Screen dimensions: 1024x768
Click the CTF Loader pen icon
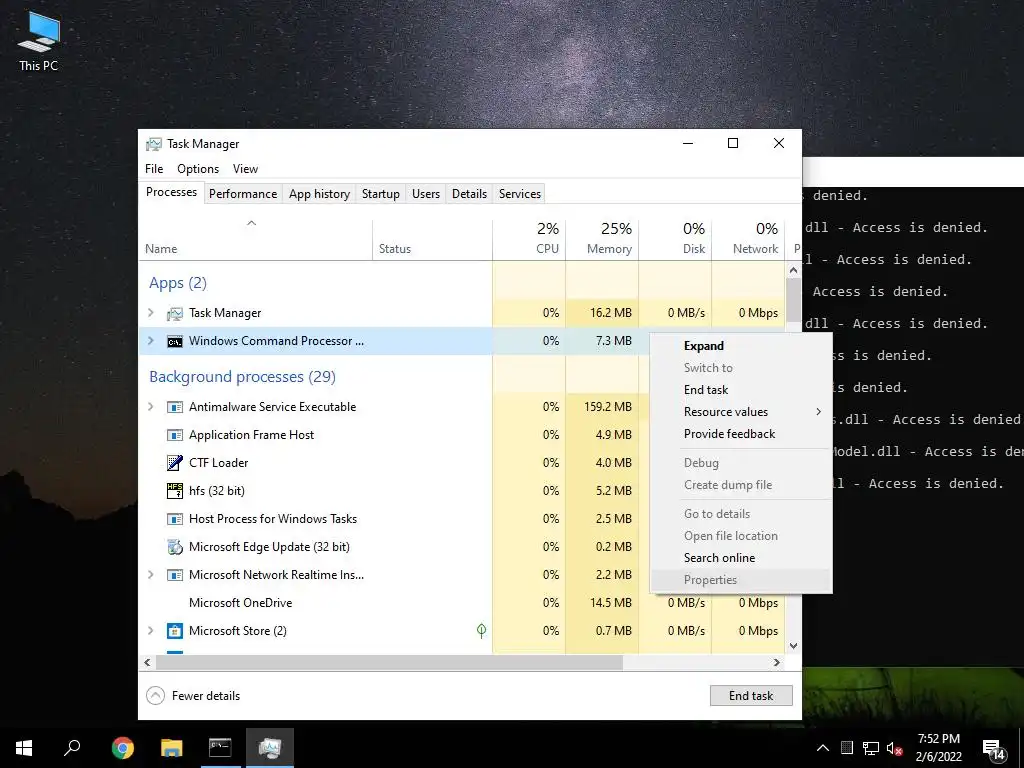[x=174, y=463]
